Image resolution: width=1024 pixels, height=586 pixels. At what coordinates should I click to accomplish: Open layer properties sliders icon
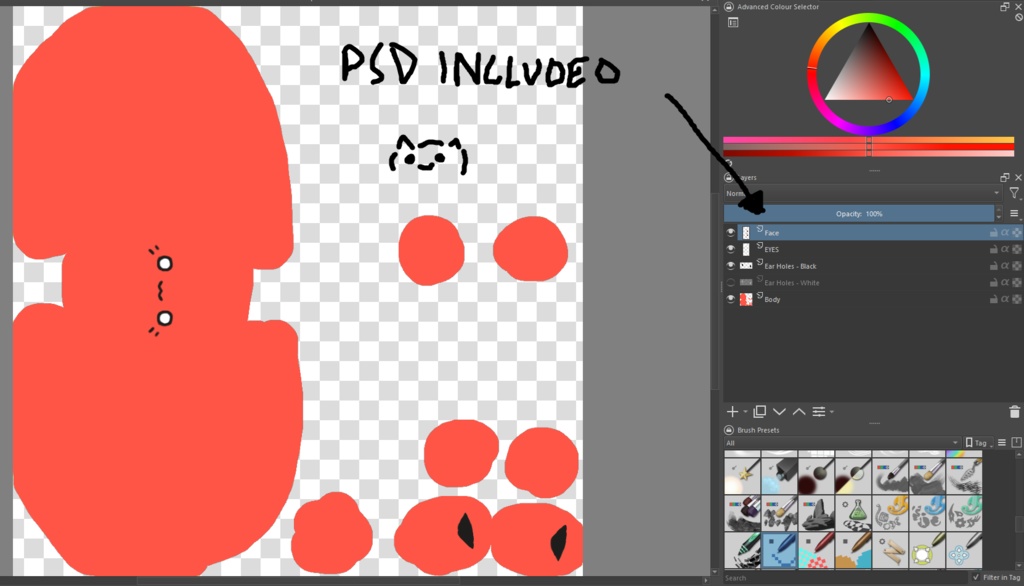point(818,412)
